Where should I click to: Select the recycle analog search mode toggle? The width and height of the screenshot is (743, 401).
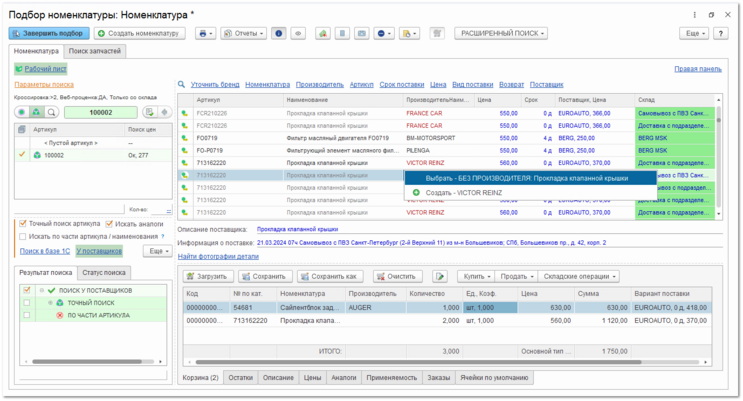(x=36, y=112)
